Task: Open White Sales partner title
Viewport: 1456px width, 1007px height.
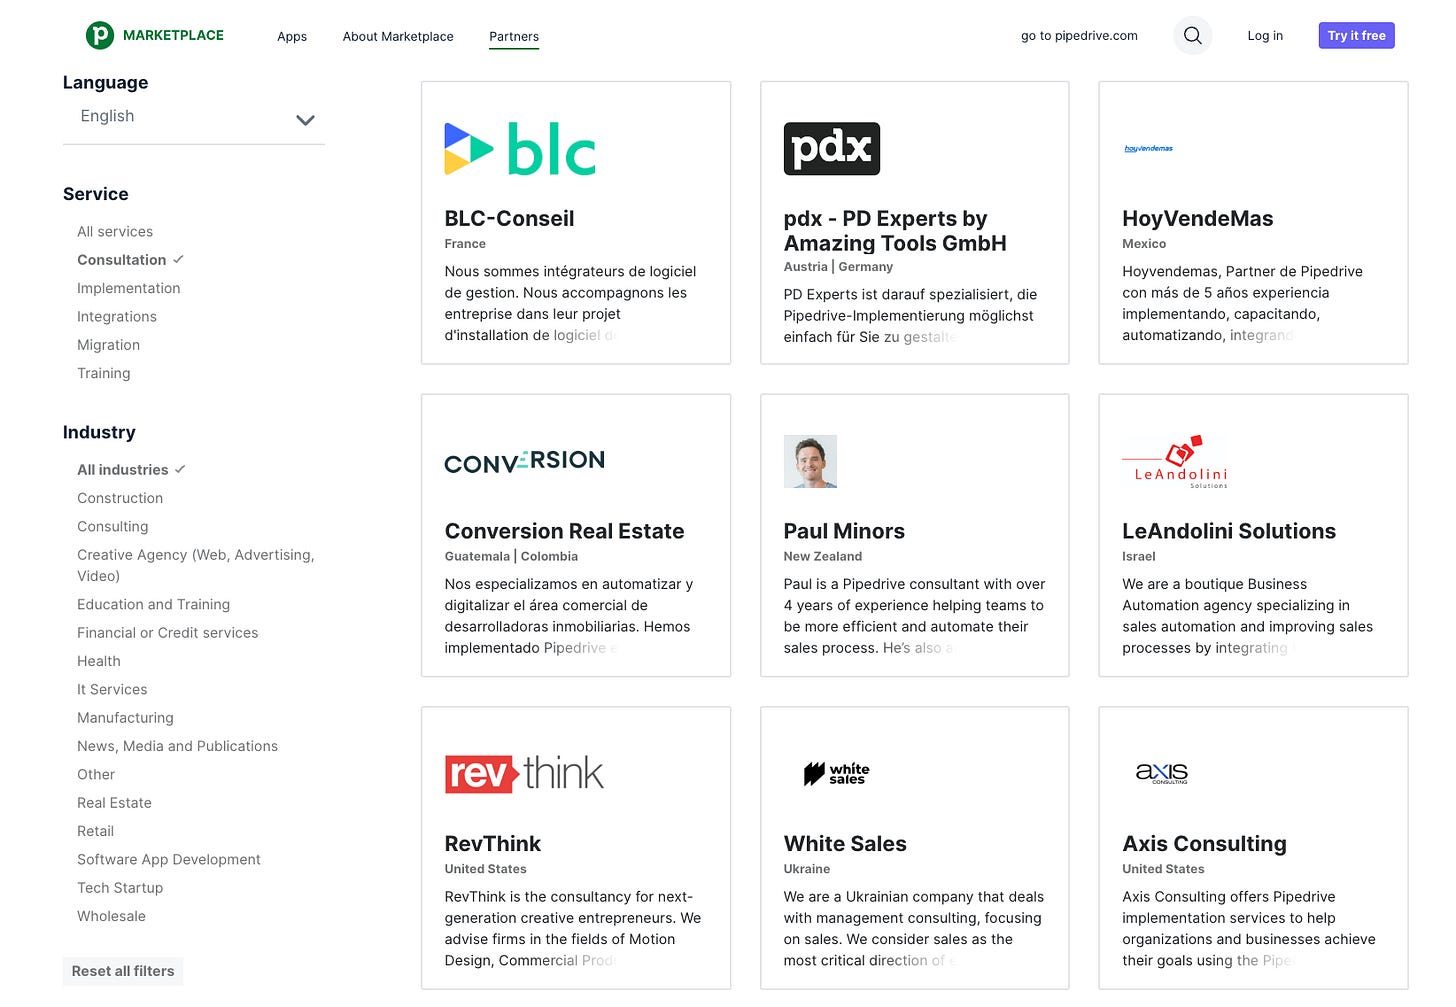Action: click(x=845, y=844)
